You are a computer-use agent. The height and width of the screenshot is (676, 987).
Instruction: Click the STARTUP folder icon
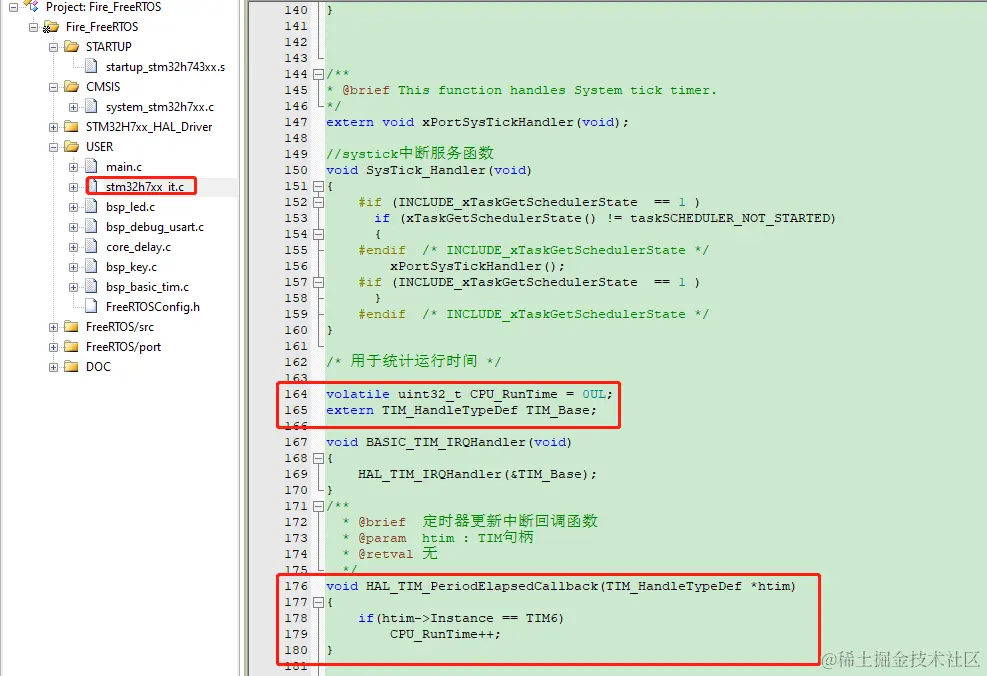(72, 47)
